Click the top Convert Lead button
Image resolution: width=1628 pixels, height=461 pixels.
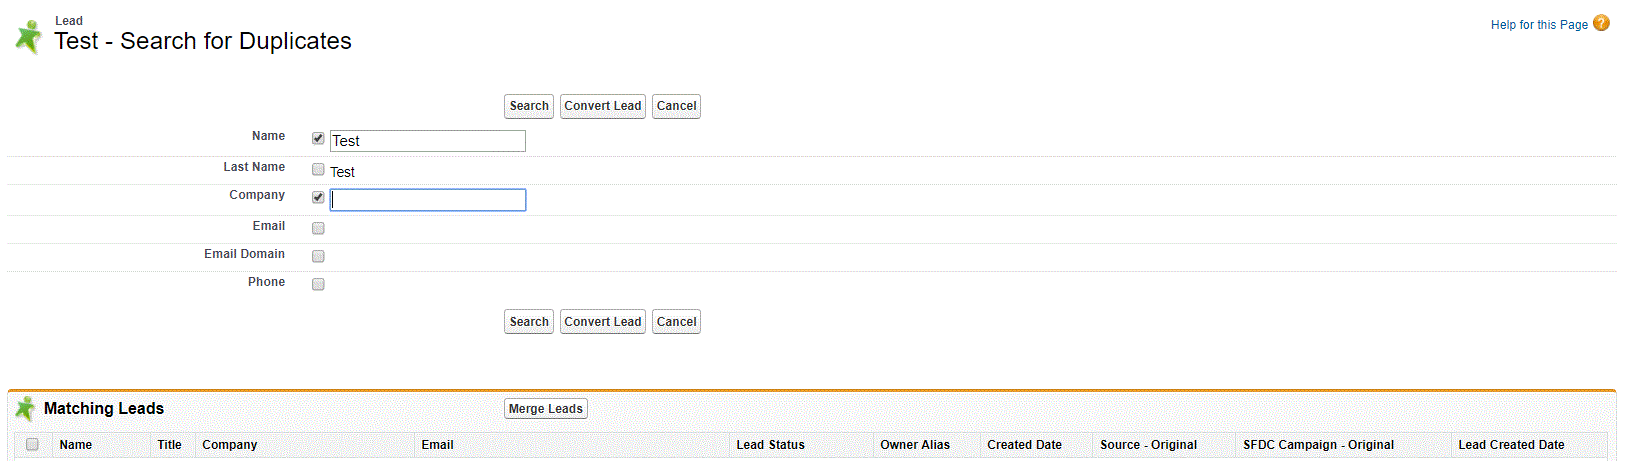(602, 106)
